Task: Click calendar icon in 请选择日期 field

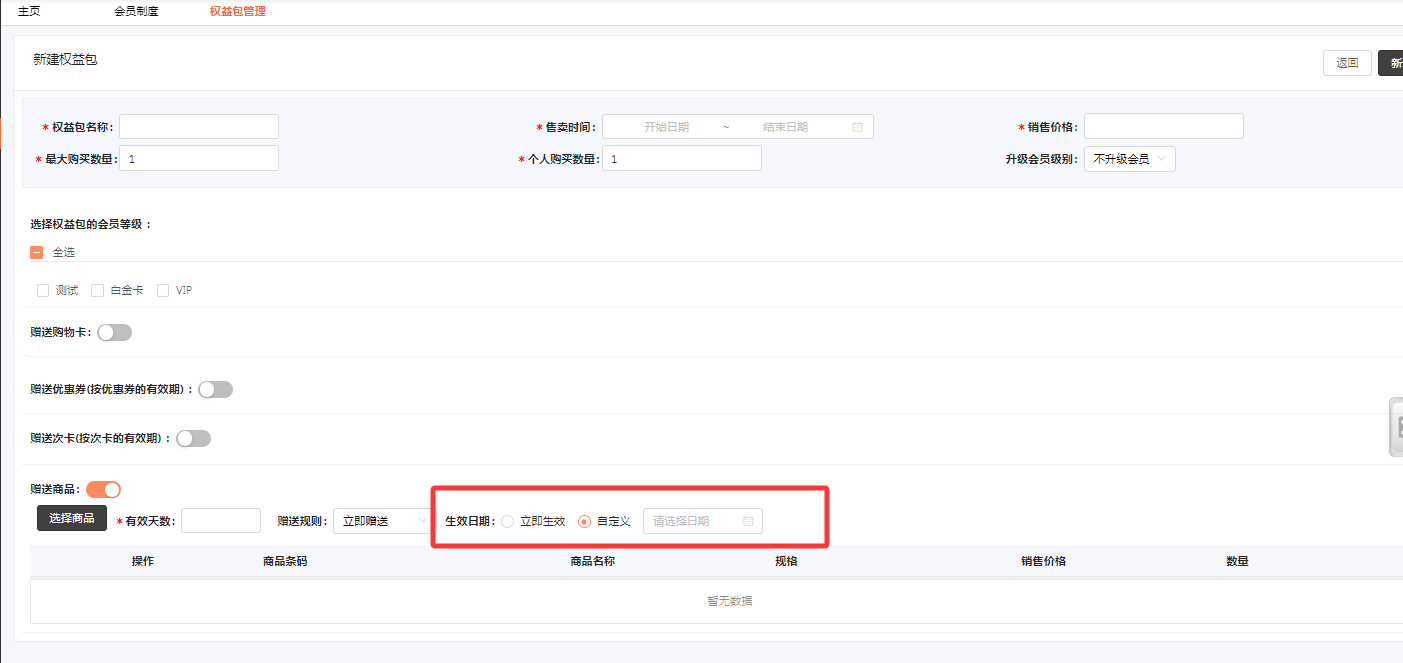Action: tap(748, 521)
